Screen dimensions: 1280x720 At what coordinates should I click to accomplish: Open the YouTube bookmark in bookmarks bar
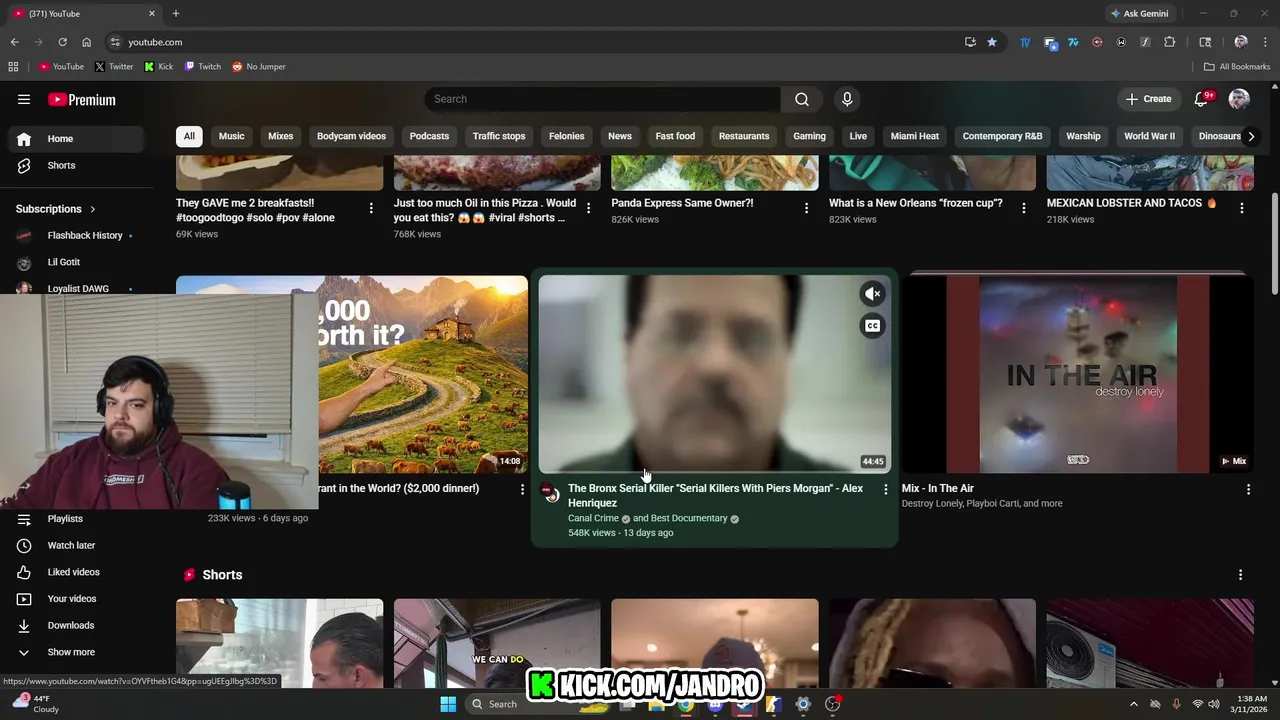[x=61, y=67]
